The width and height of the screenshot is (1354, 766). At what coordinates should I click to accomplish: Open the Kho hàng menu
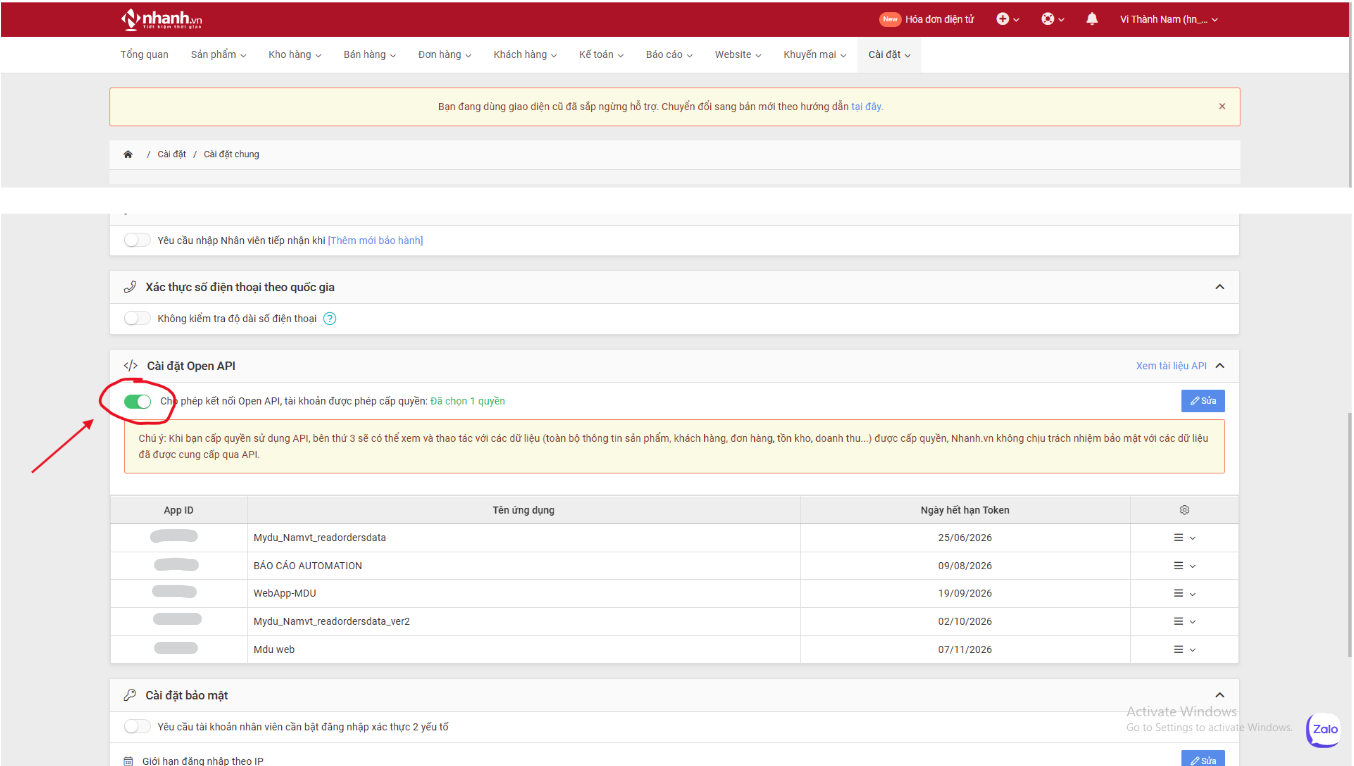pos(295,55)
